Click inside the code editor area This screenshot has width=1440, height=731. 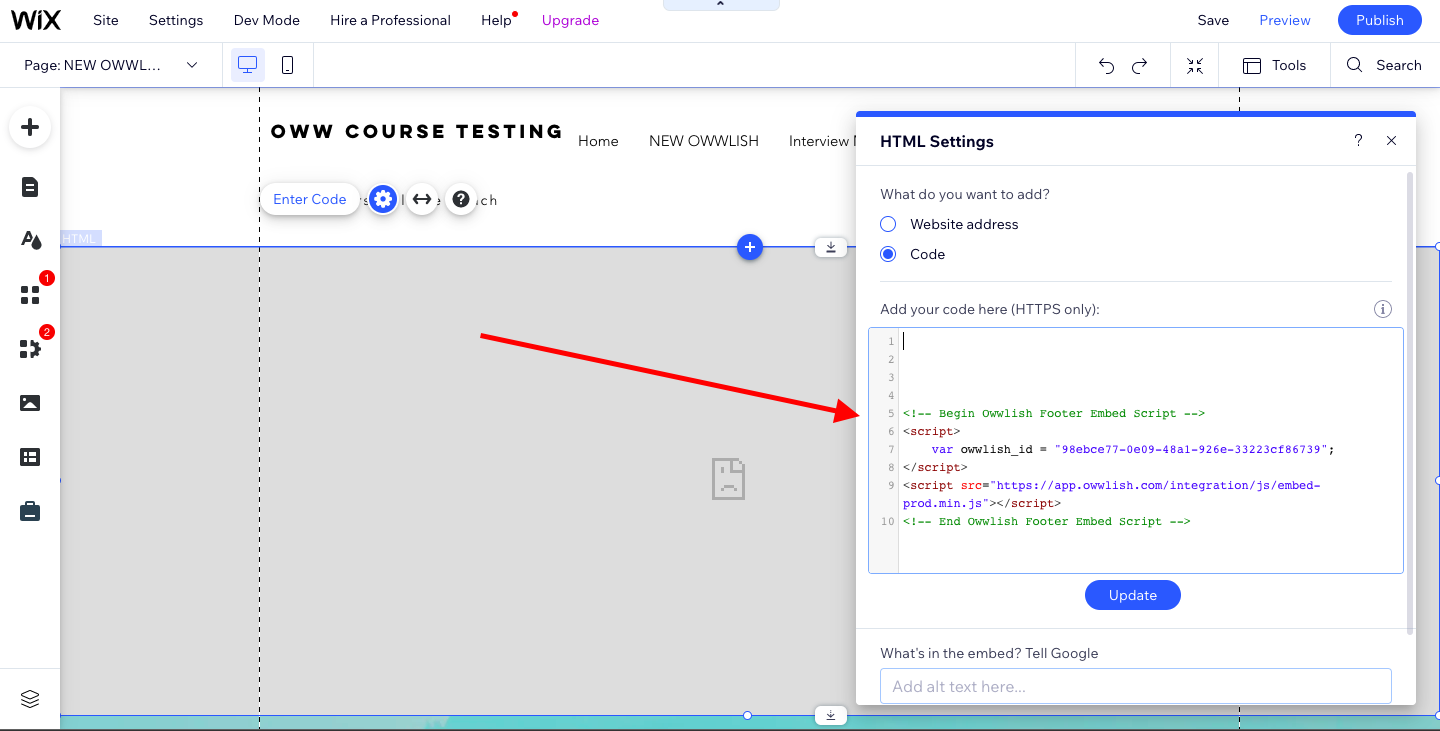pyautogui.click(x=1136, y=450)
